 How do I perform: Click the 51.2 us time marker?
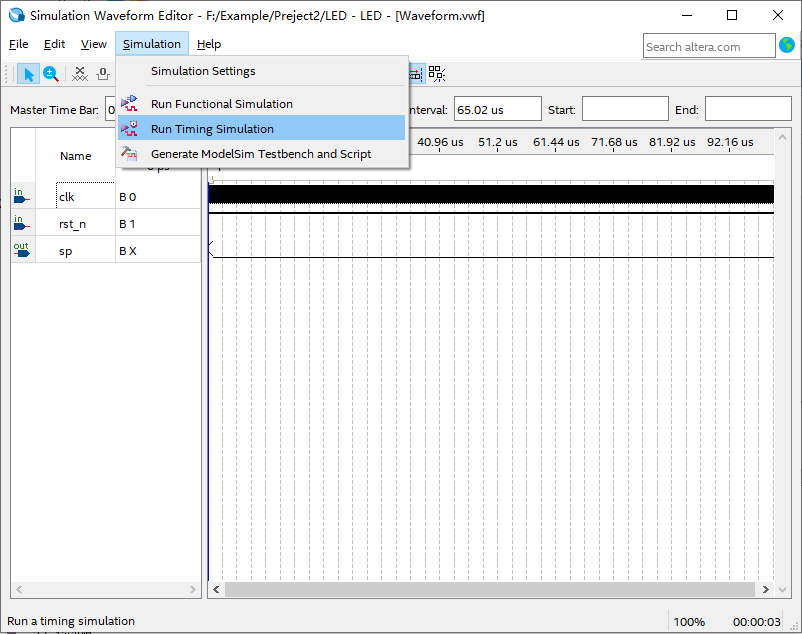[x=498, y=142]
